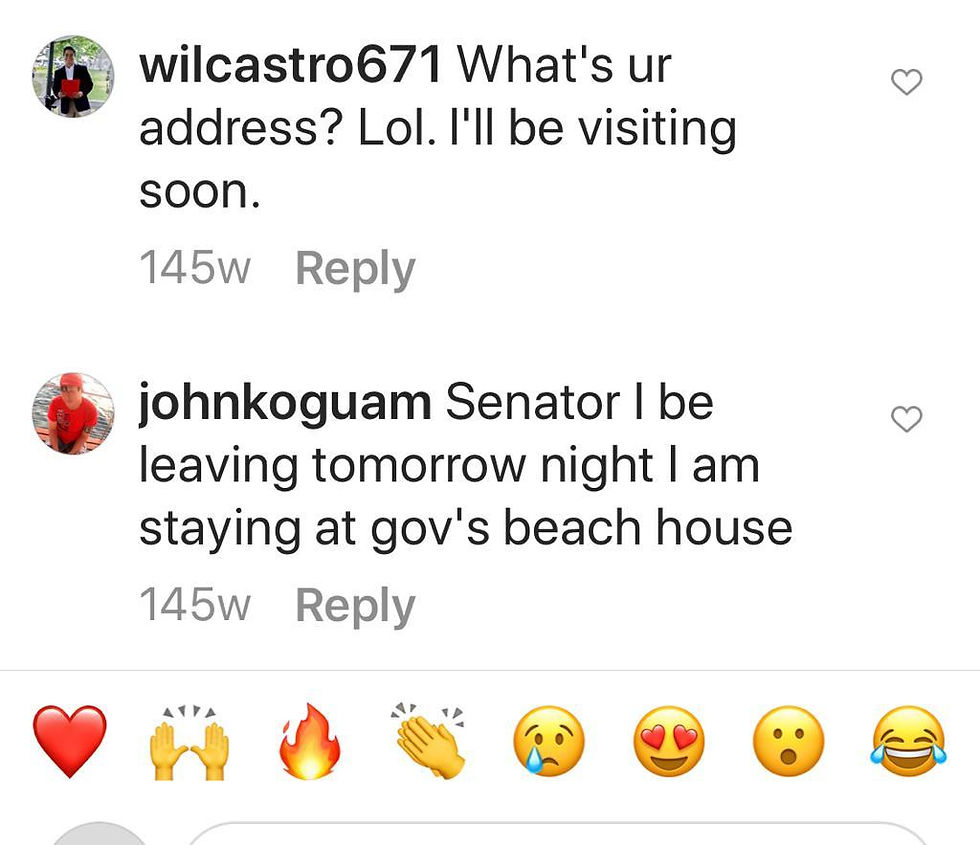980x845 pixels.
Task: Tap the 145w timestamp under johnkoguam's comment
Action: 194,604
